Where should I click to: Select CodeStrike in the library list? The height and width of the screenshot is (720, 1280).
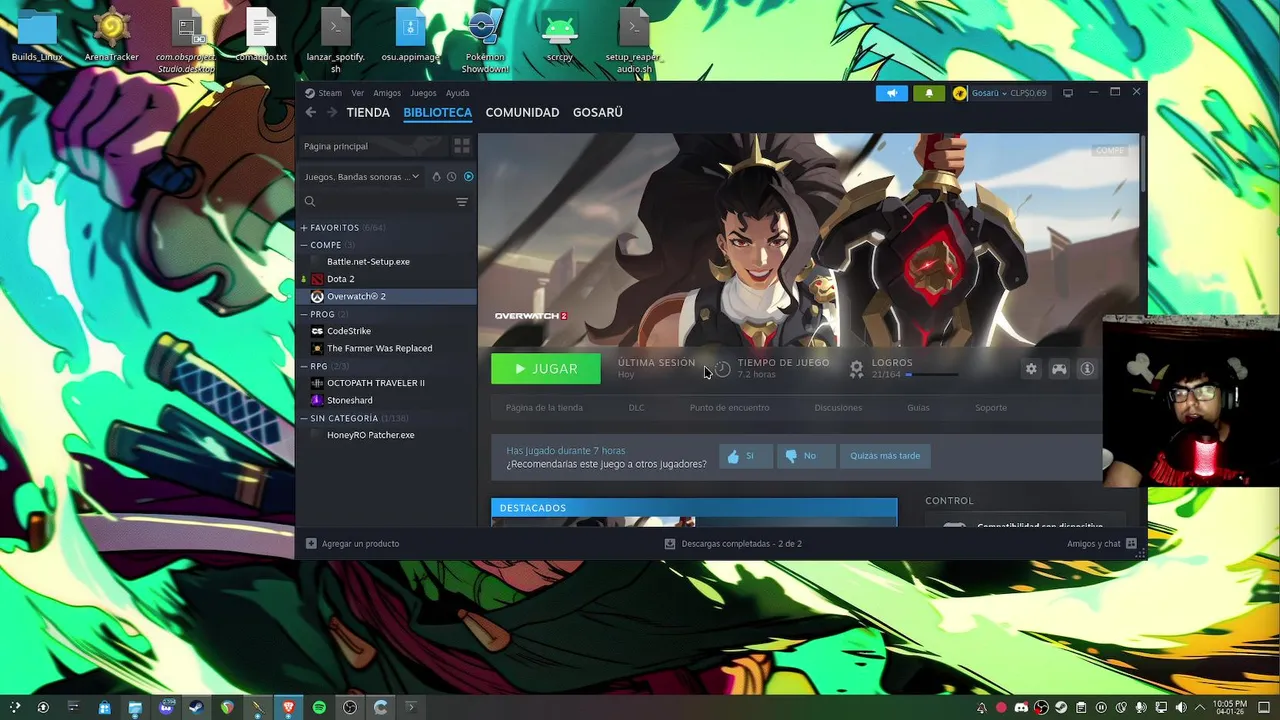point(386,331)
